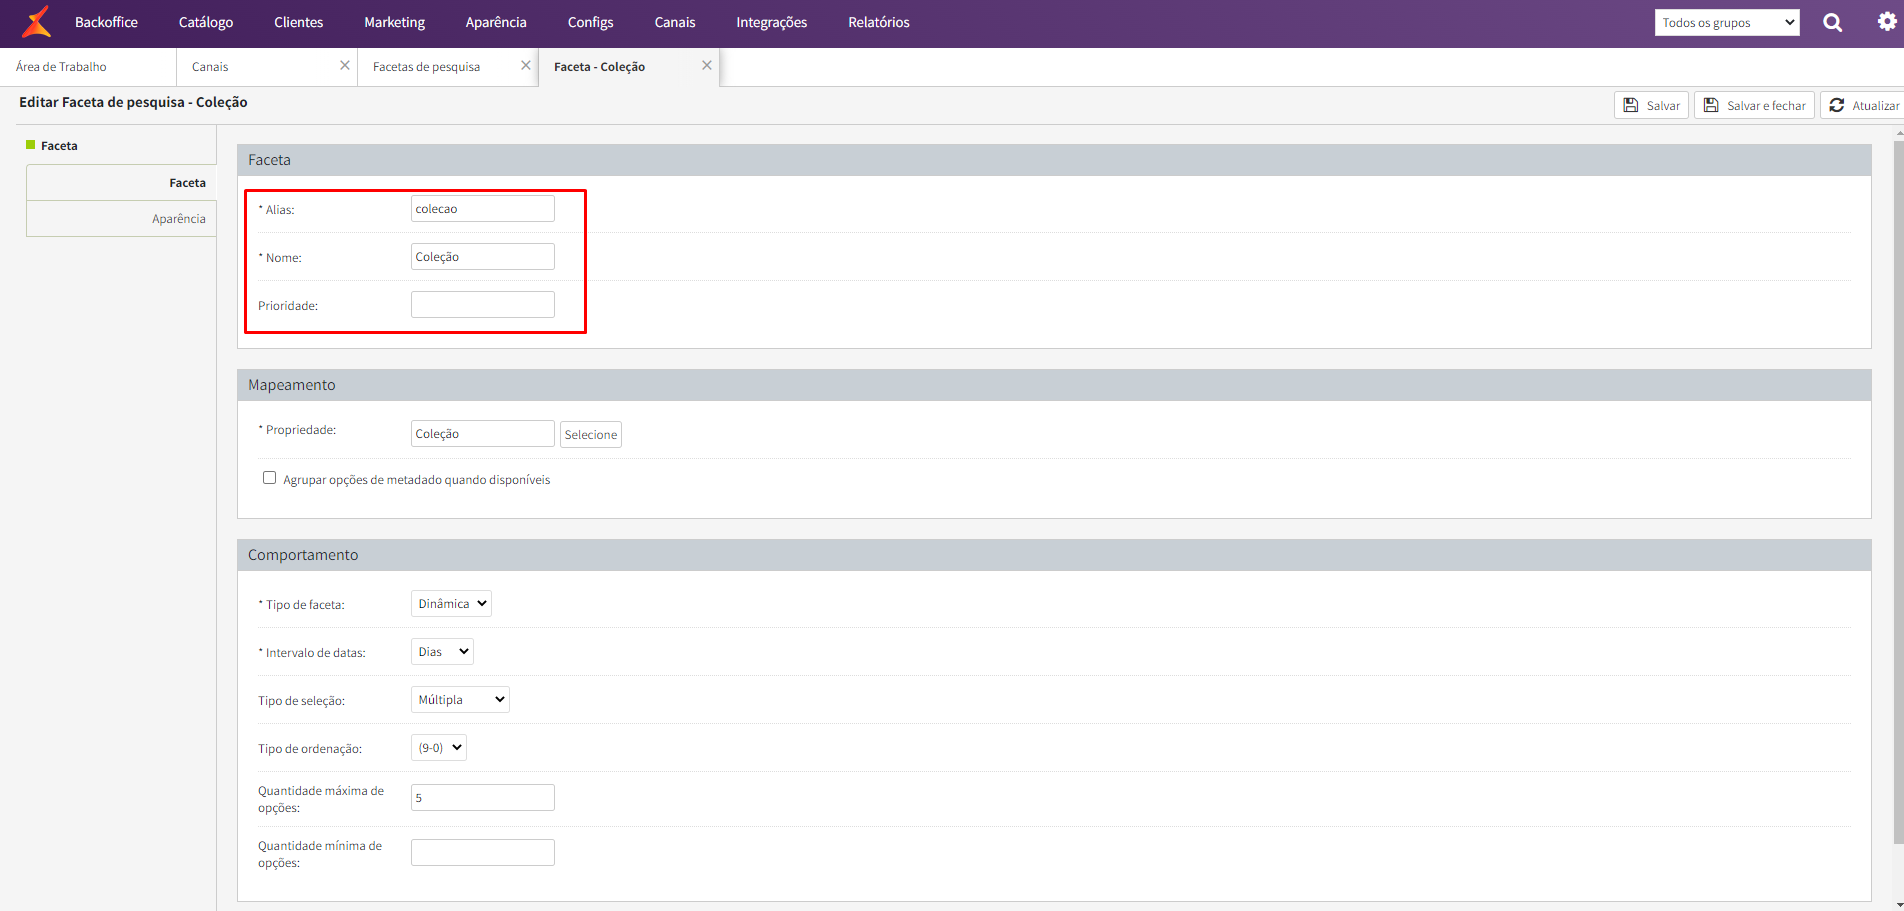
Task: Click the Salvar button label
Action: 1663,106
